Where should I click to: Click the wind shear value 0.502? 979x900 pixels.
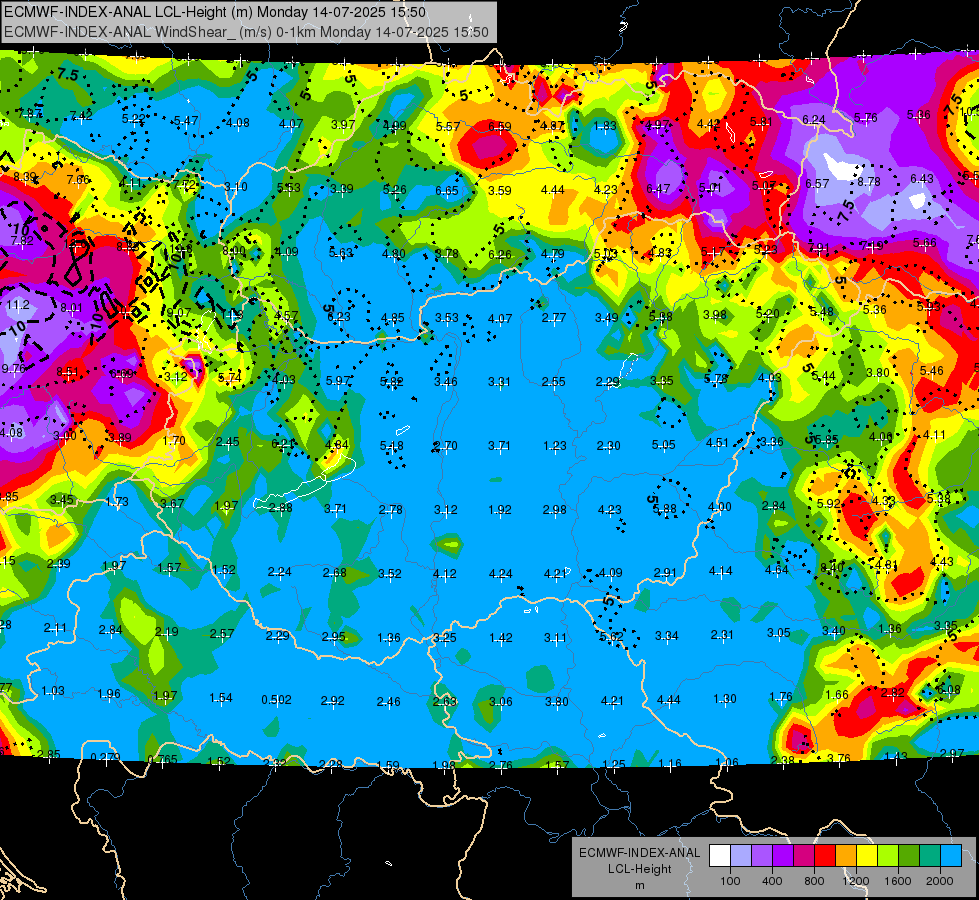(276, 700)
